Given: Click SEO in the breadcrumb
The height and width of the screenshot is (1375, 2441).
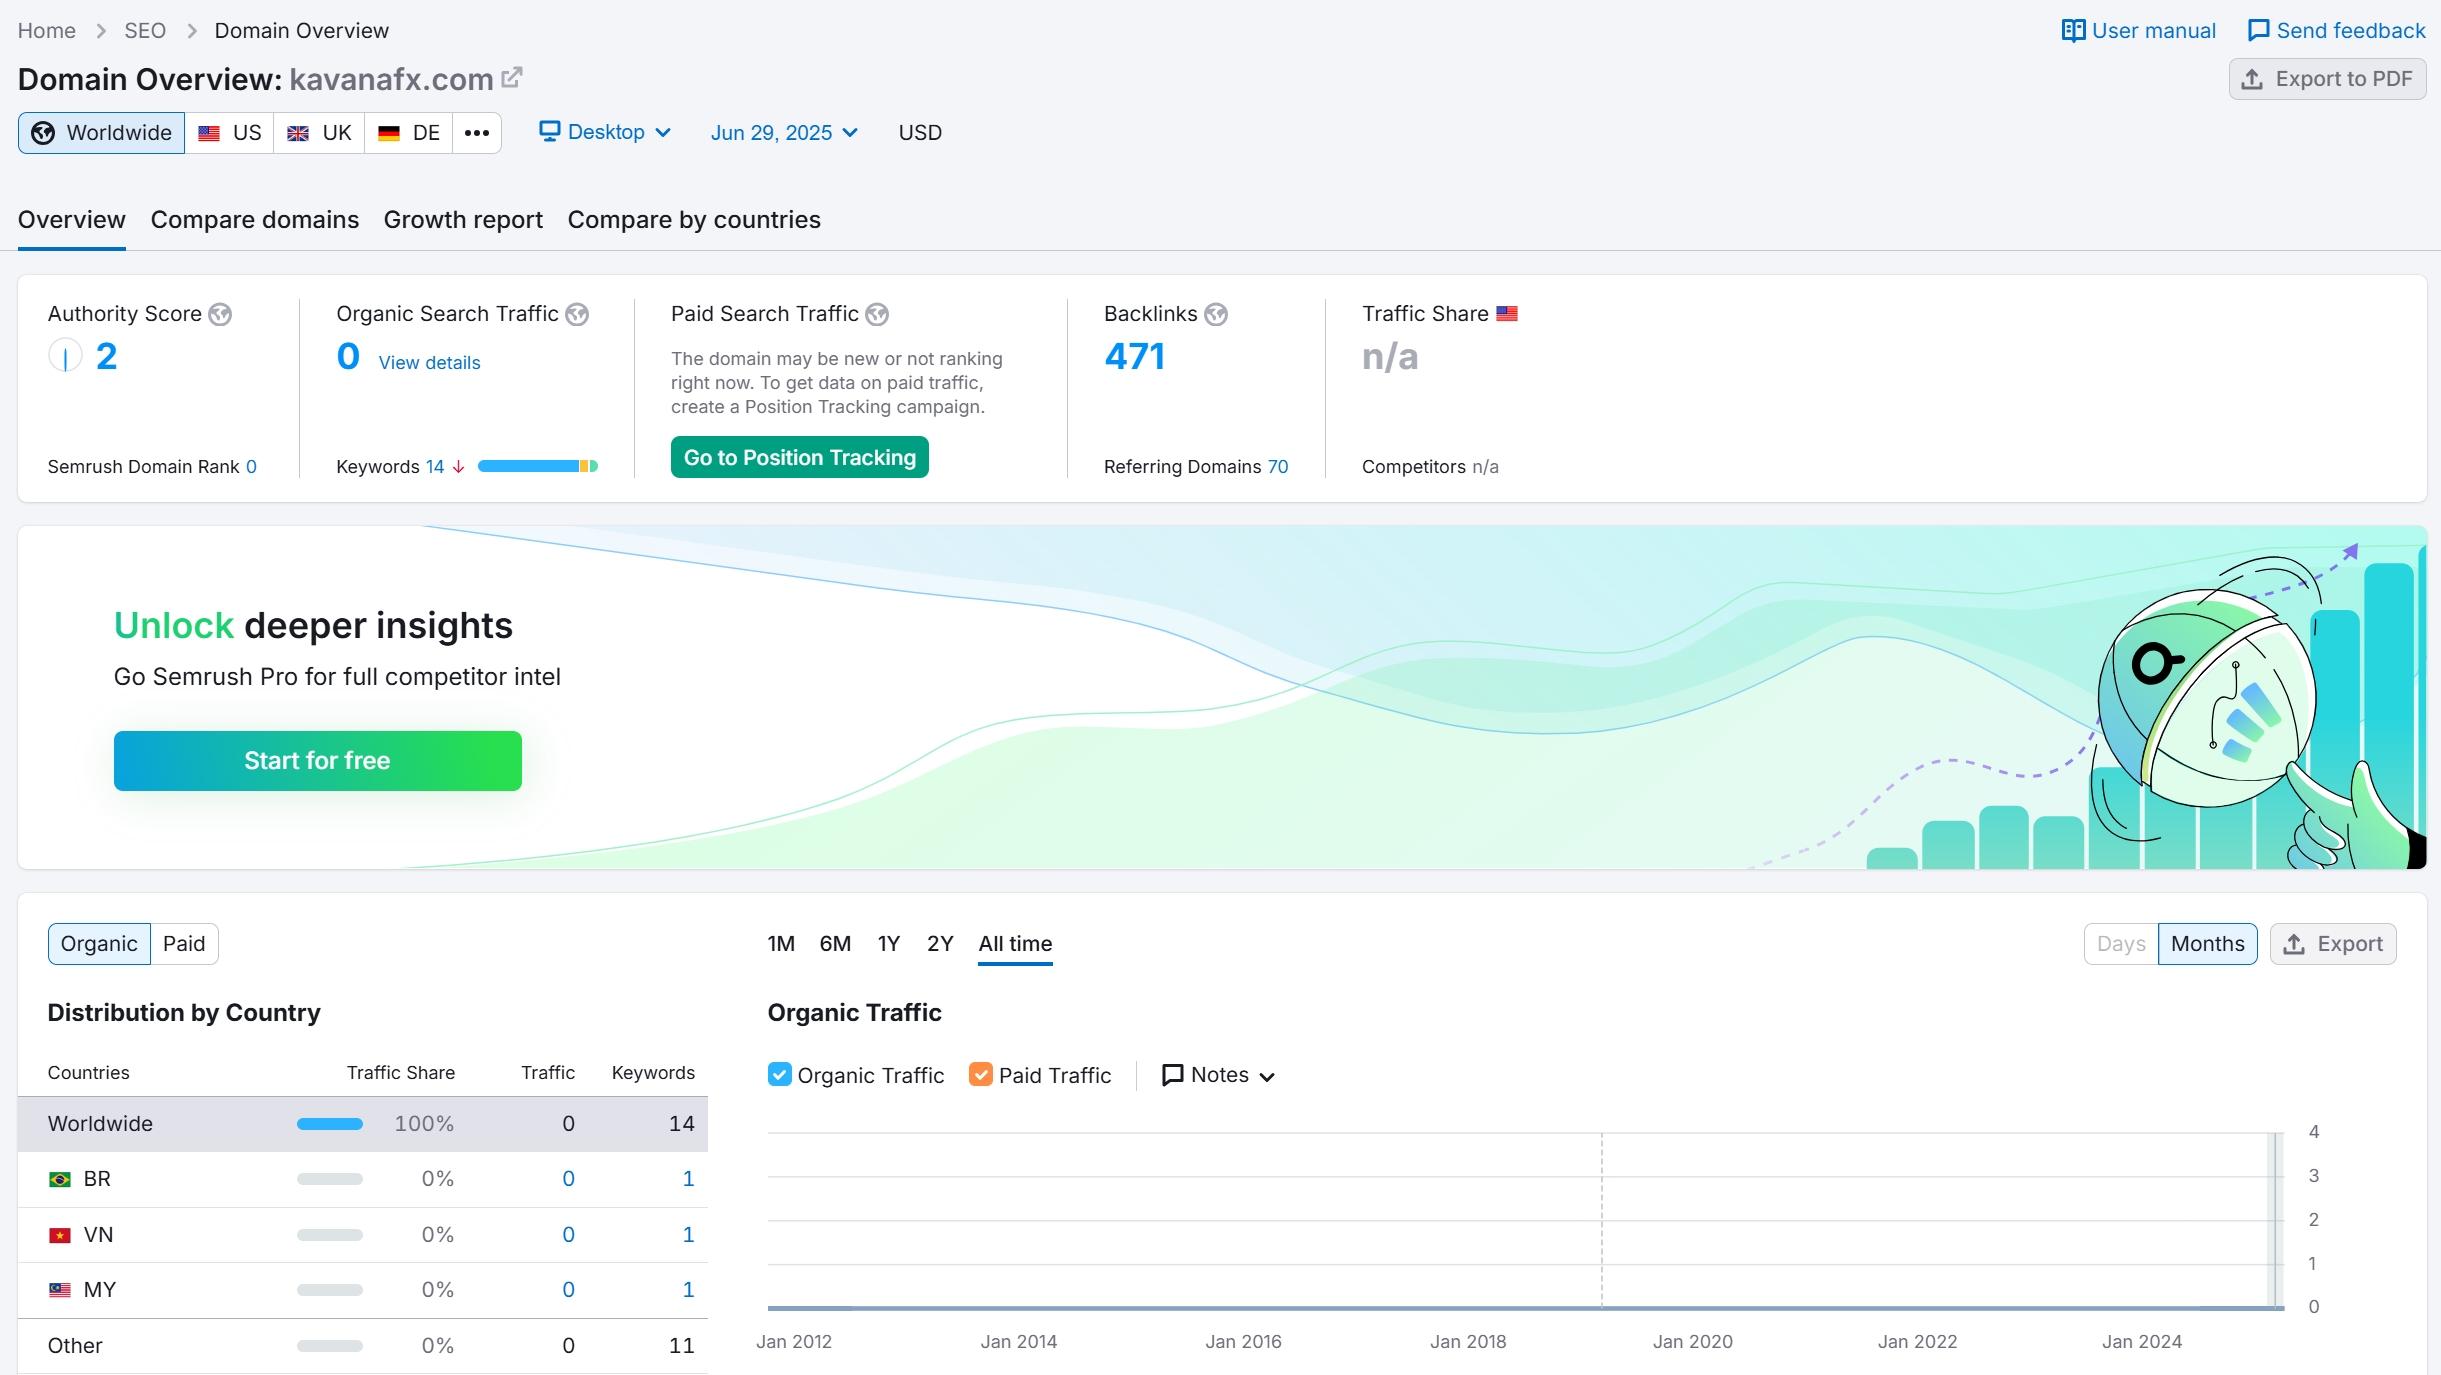Looking at the screenshot, I should 145,31.
